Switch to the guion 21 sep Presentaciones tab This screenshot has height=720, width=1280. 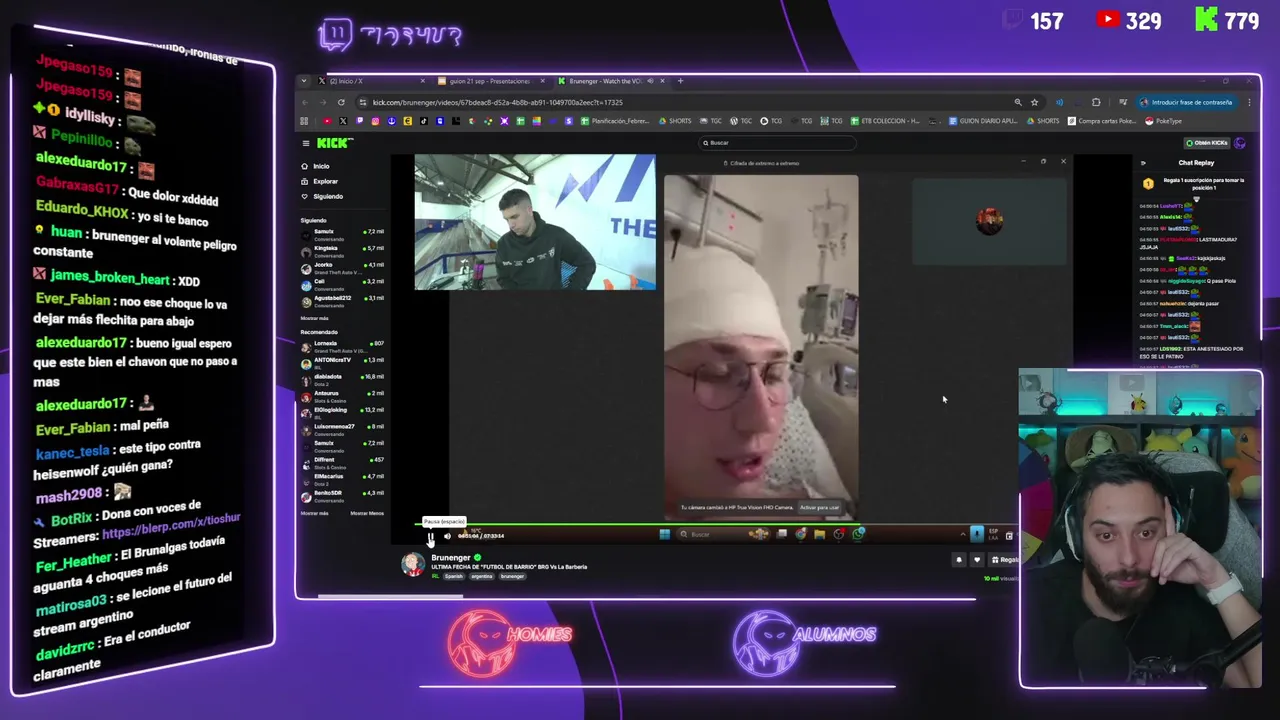(490, 81)
